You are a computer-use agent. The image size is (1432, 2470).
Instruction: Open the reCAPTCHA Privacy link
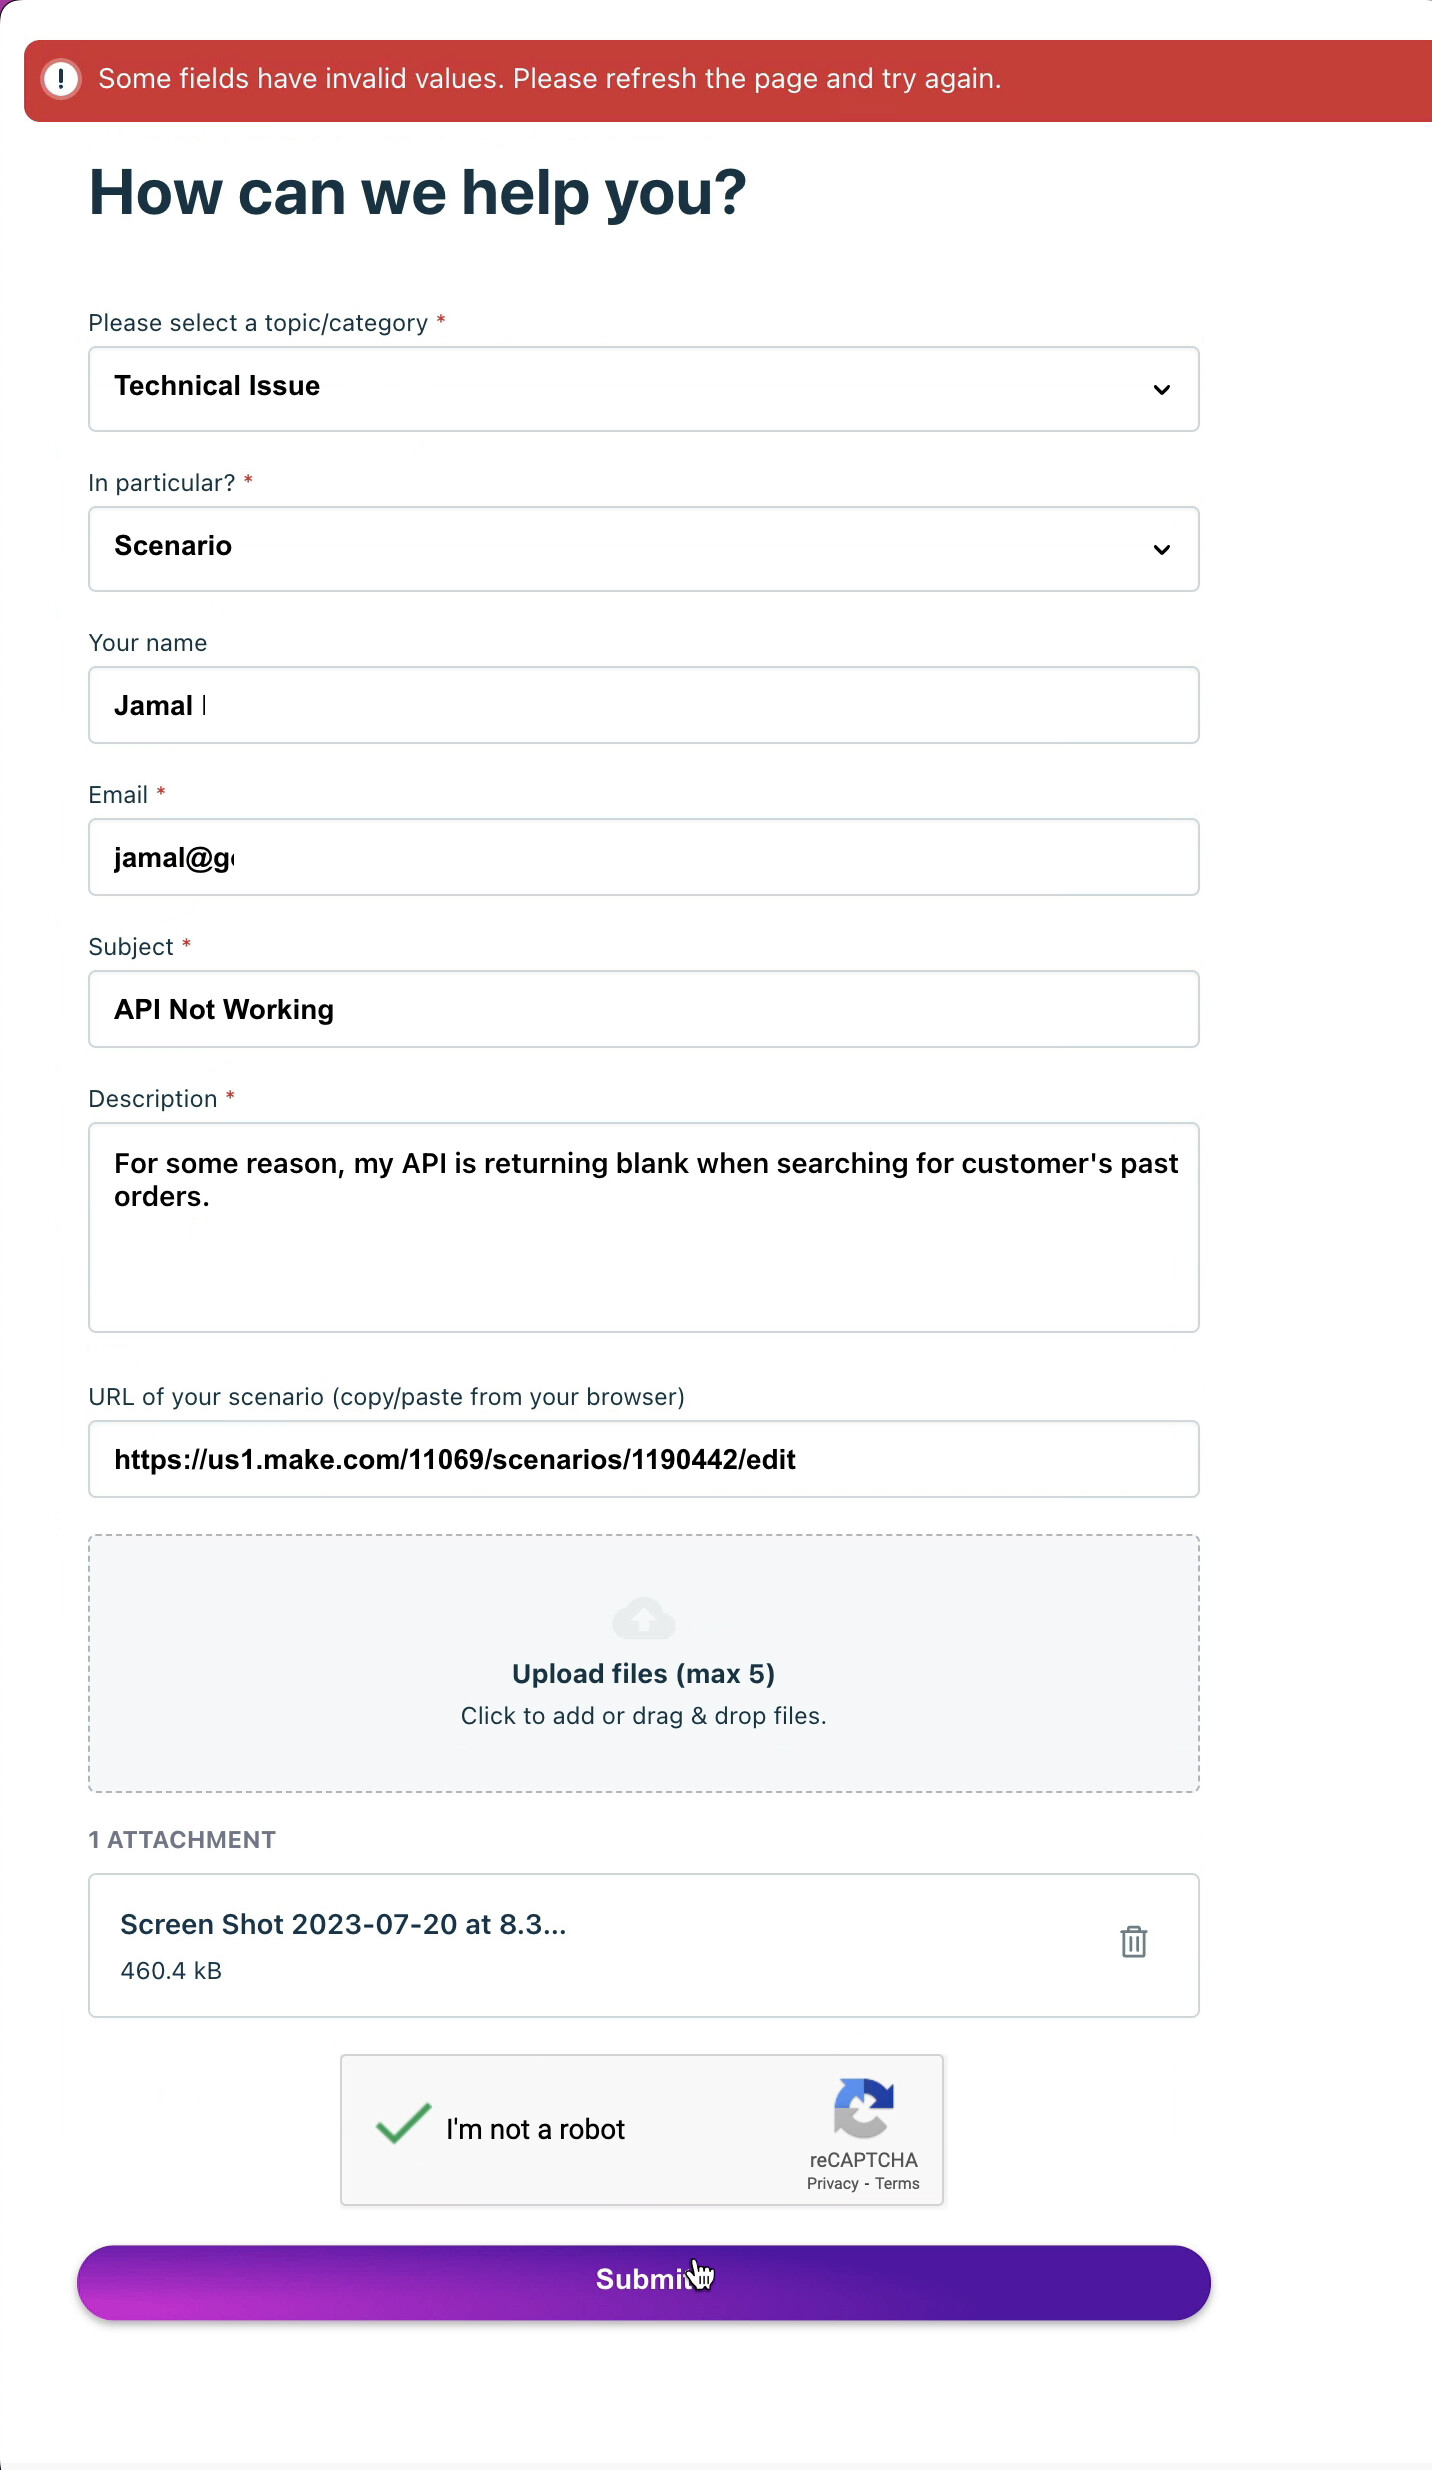point(832,2184)
